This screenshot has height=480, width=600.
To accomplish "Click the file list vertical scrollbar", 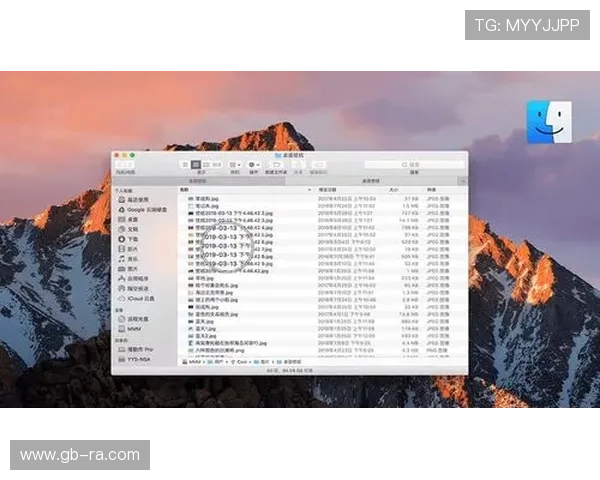I will 464,270.
